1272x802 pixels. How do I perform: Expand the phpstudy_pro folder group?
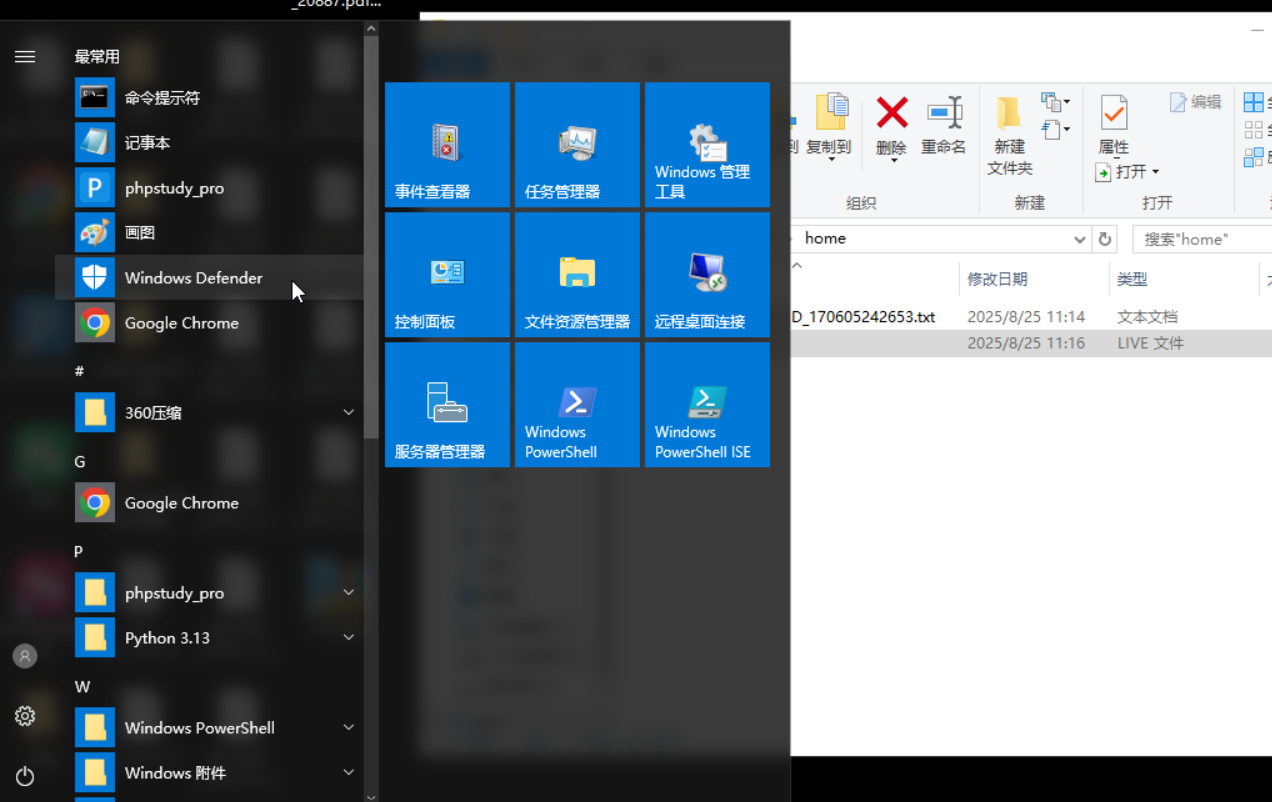pyautogui.click(x=348, y=593)
